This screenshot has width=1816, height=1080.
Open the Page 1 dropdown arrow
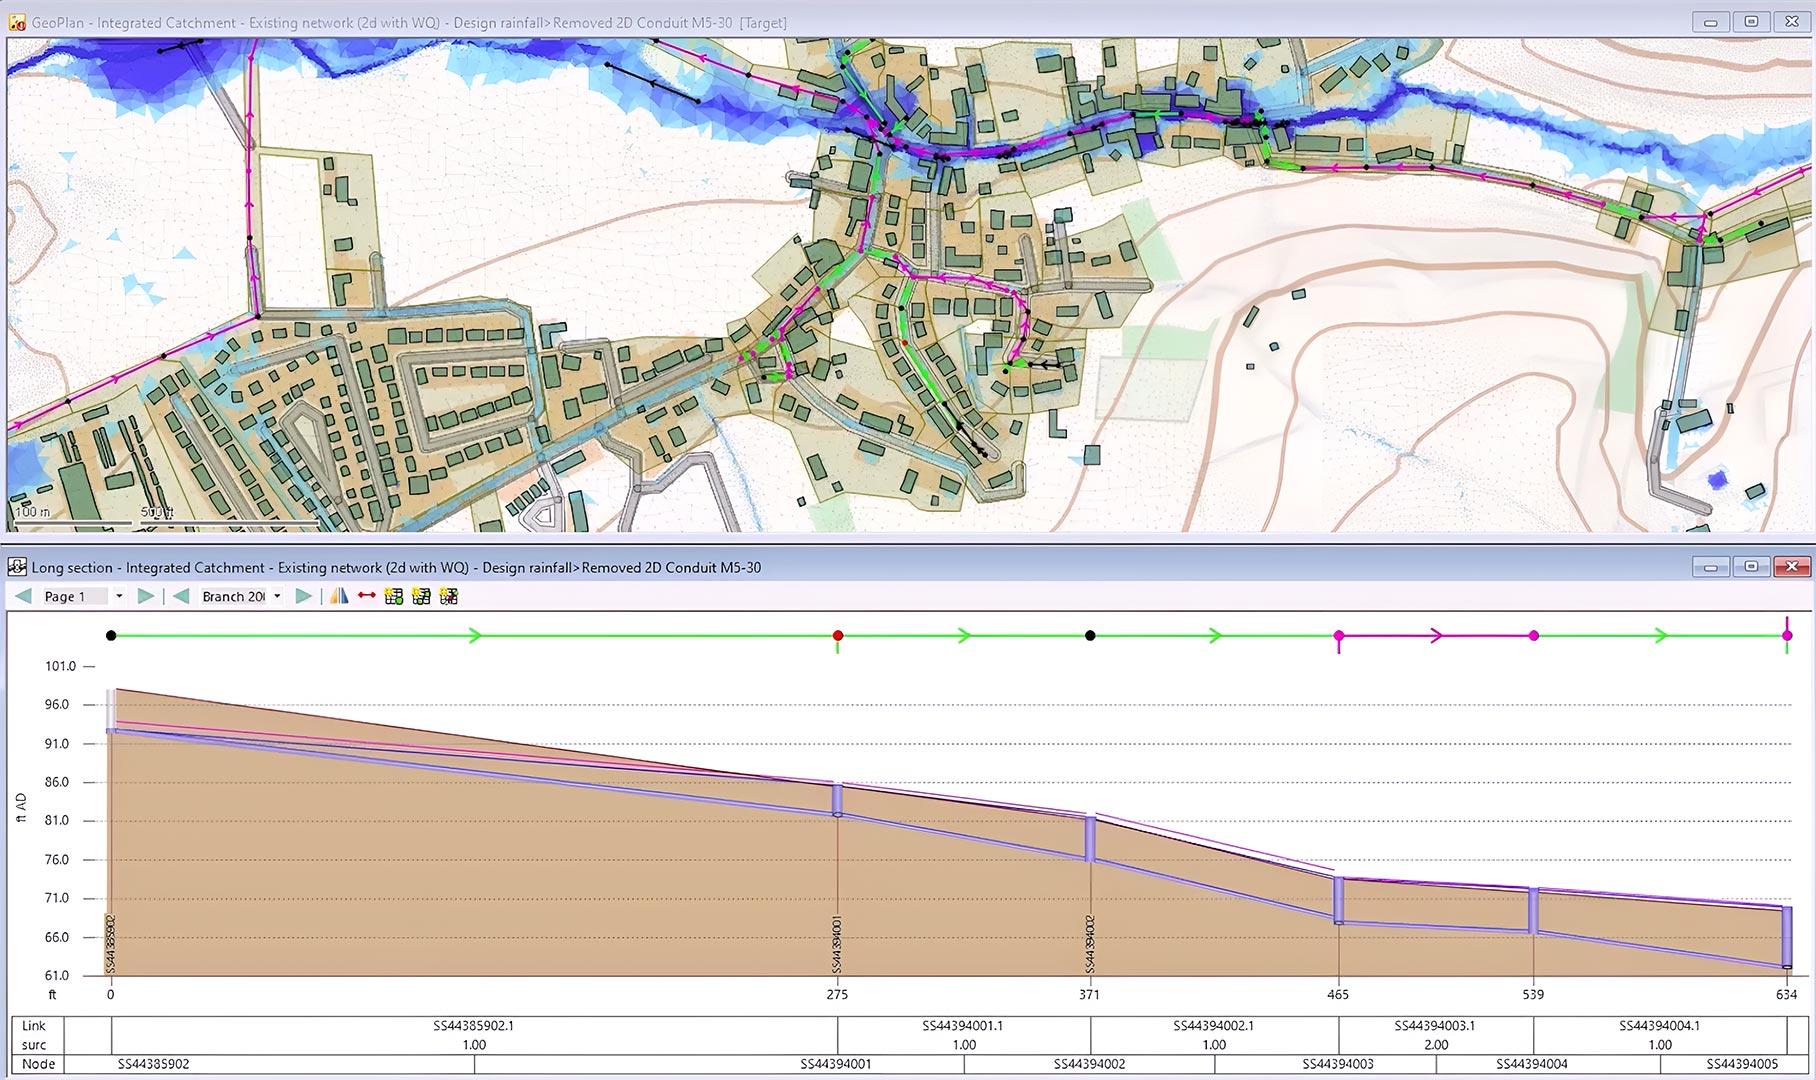[x=119, y=596]
